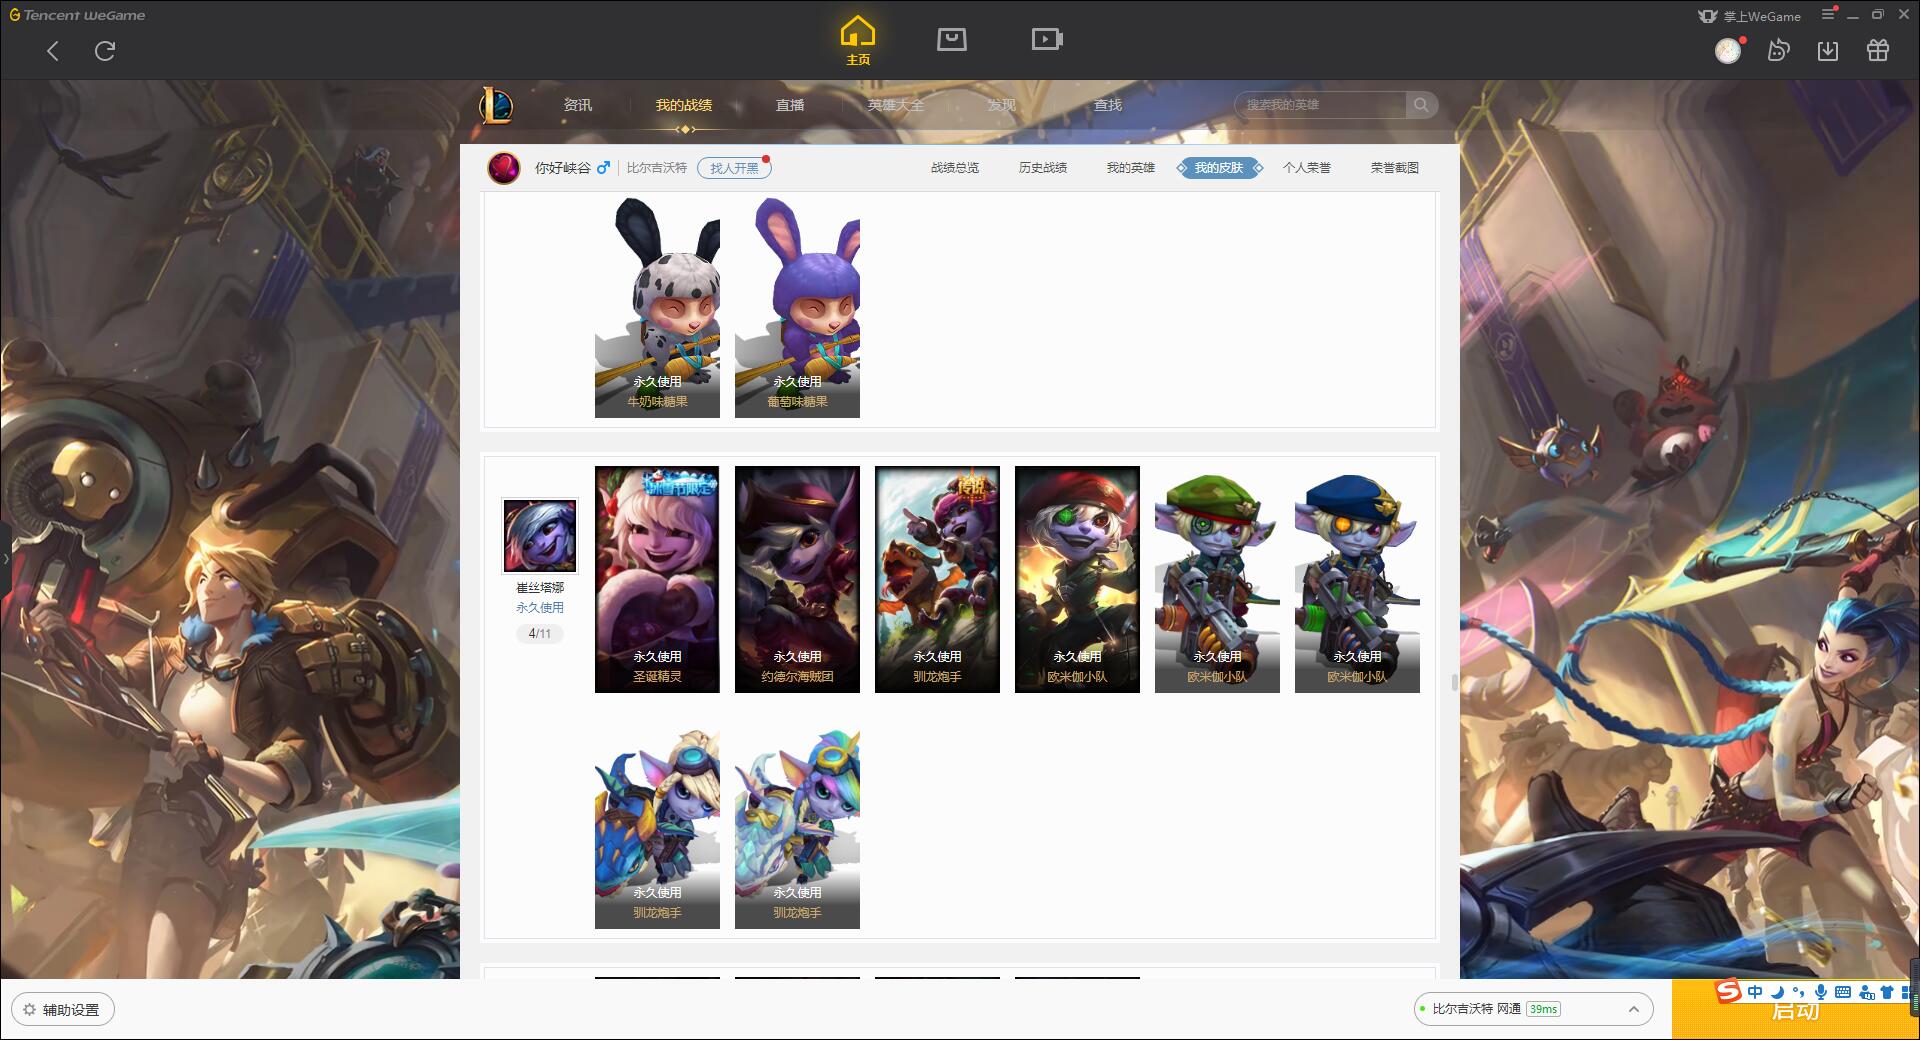The width and height of the screenshot is (1920, 1040).
Task: Open the 英雄大全 tab
Action: pos(896,105)
